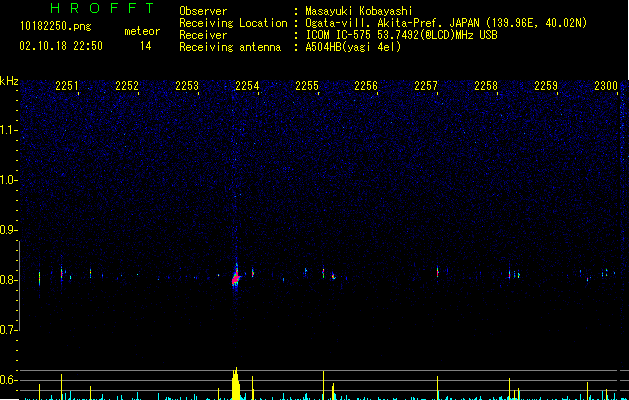This screenshot has width=629, height=400.
Task: Click the A504HB(yagi 4el) antenna text
Action: (x=353, y=47)
